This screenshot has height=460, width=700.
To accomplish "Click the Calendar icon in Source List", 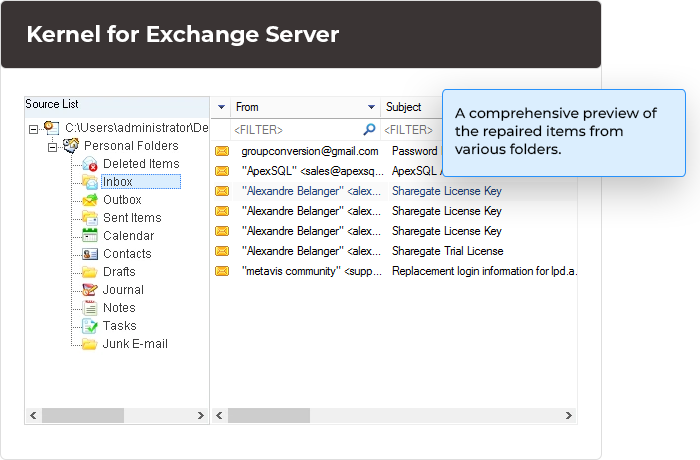I will [90, 235].
